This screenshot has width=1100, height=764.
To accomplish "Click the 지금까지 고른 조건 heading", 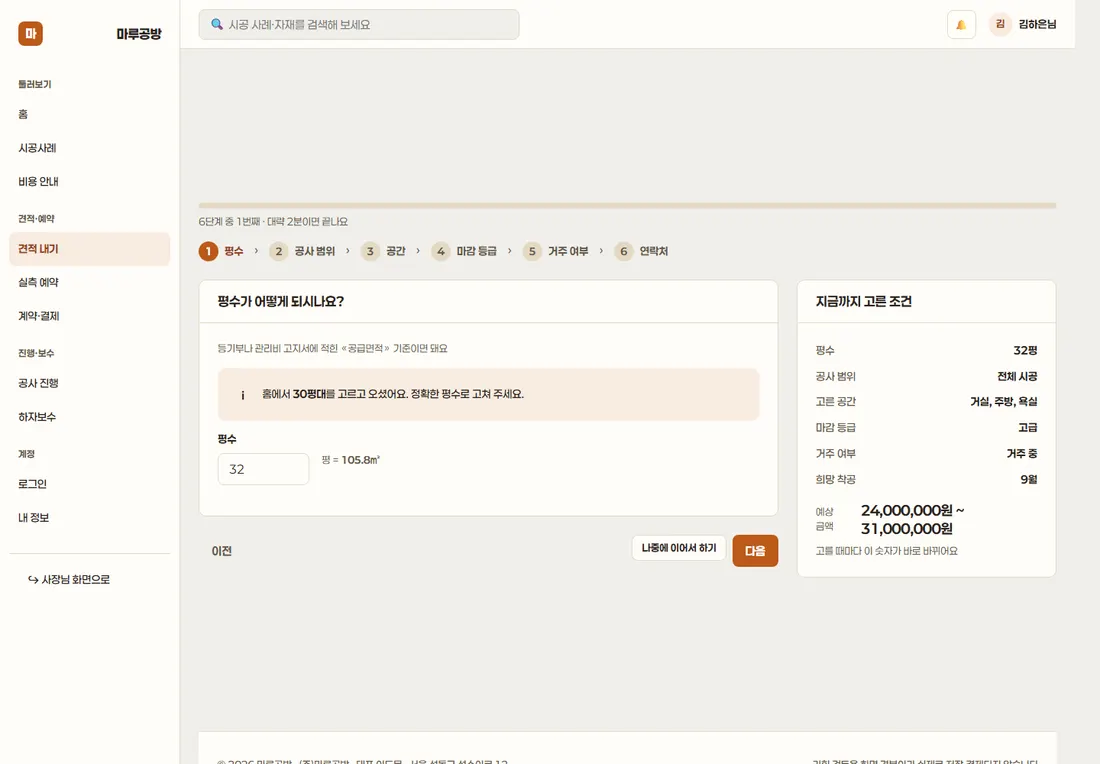I will [x=864, y=302].
